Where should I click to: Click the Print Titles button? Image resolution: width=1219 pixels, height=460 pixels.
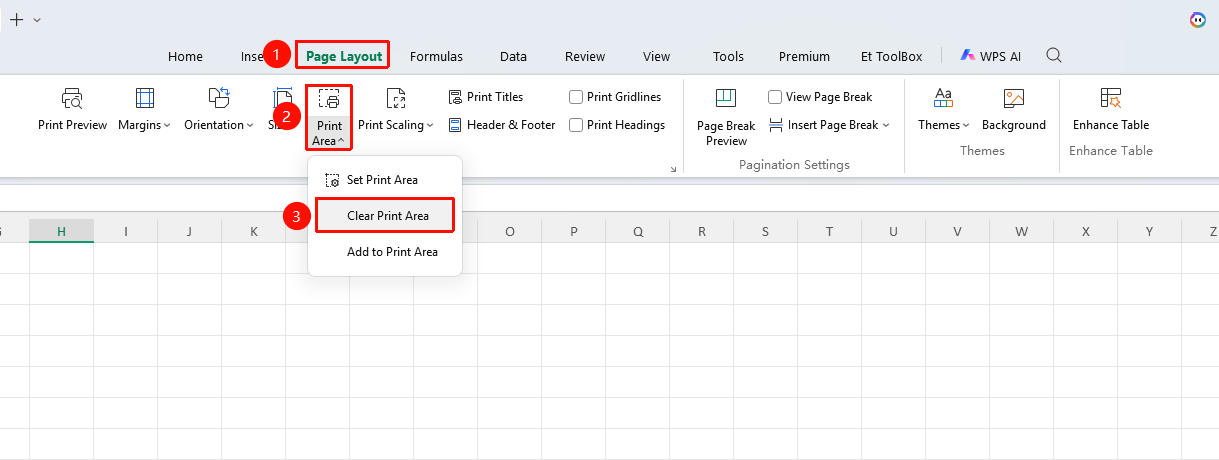486,97
